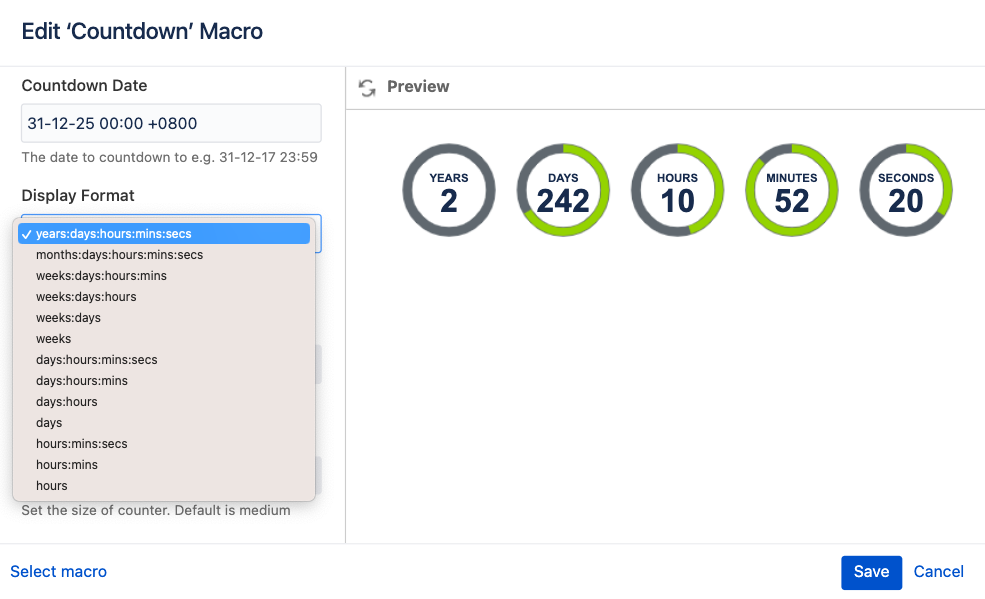Choose the days-only option

[x=49, y=423]
